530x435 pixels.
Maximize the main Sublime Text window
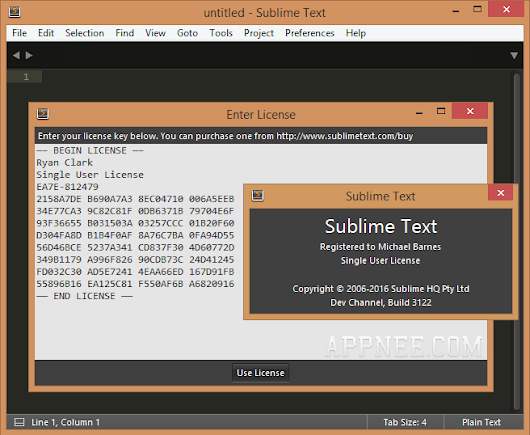coord(477,9)
